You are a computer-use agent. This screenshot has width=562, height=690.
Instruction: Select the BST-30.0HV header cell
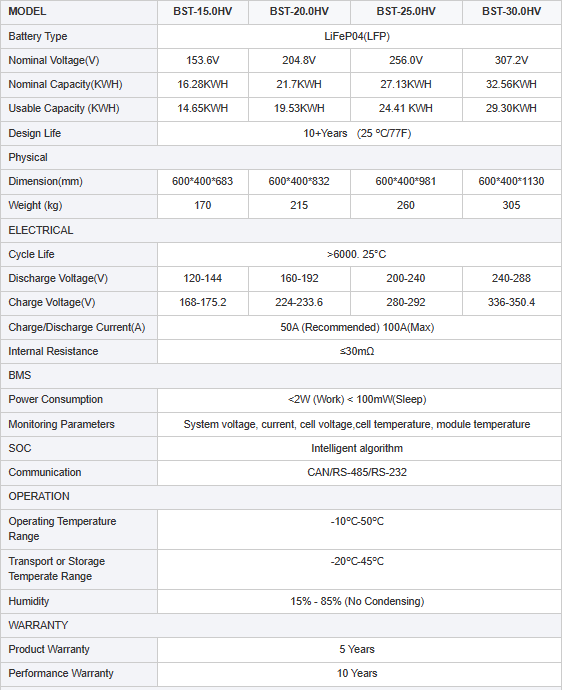pyautogui.click(x=512, y=12)
